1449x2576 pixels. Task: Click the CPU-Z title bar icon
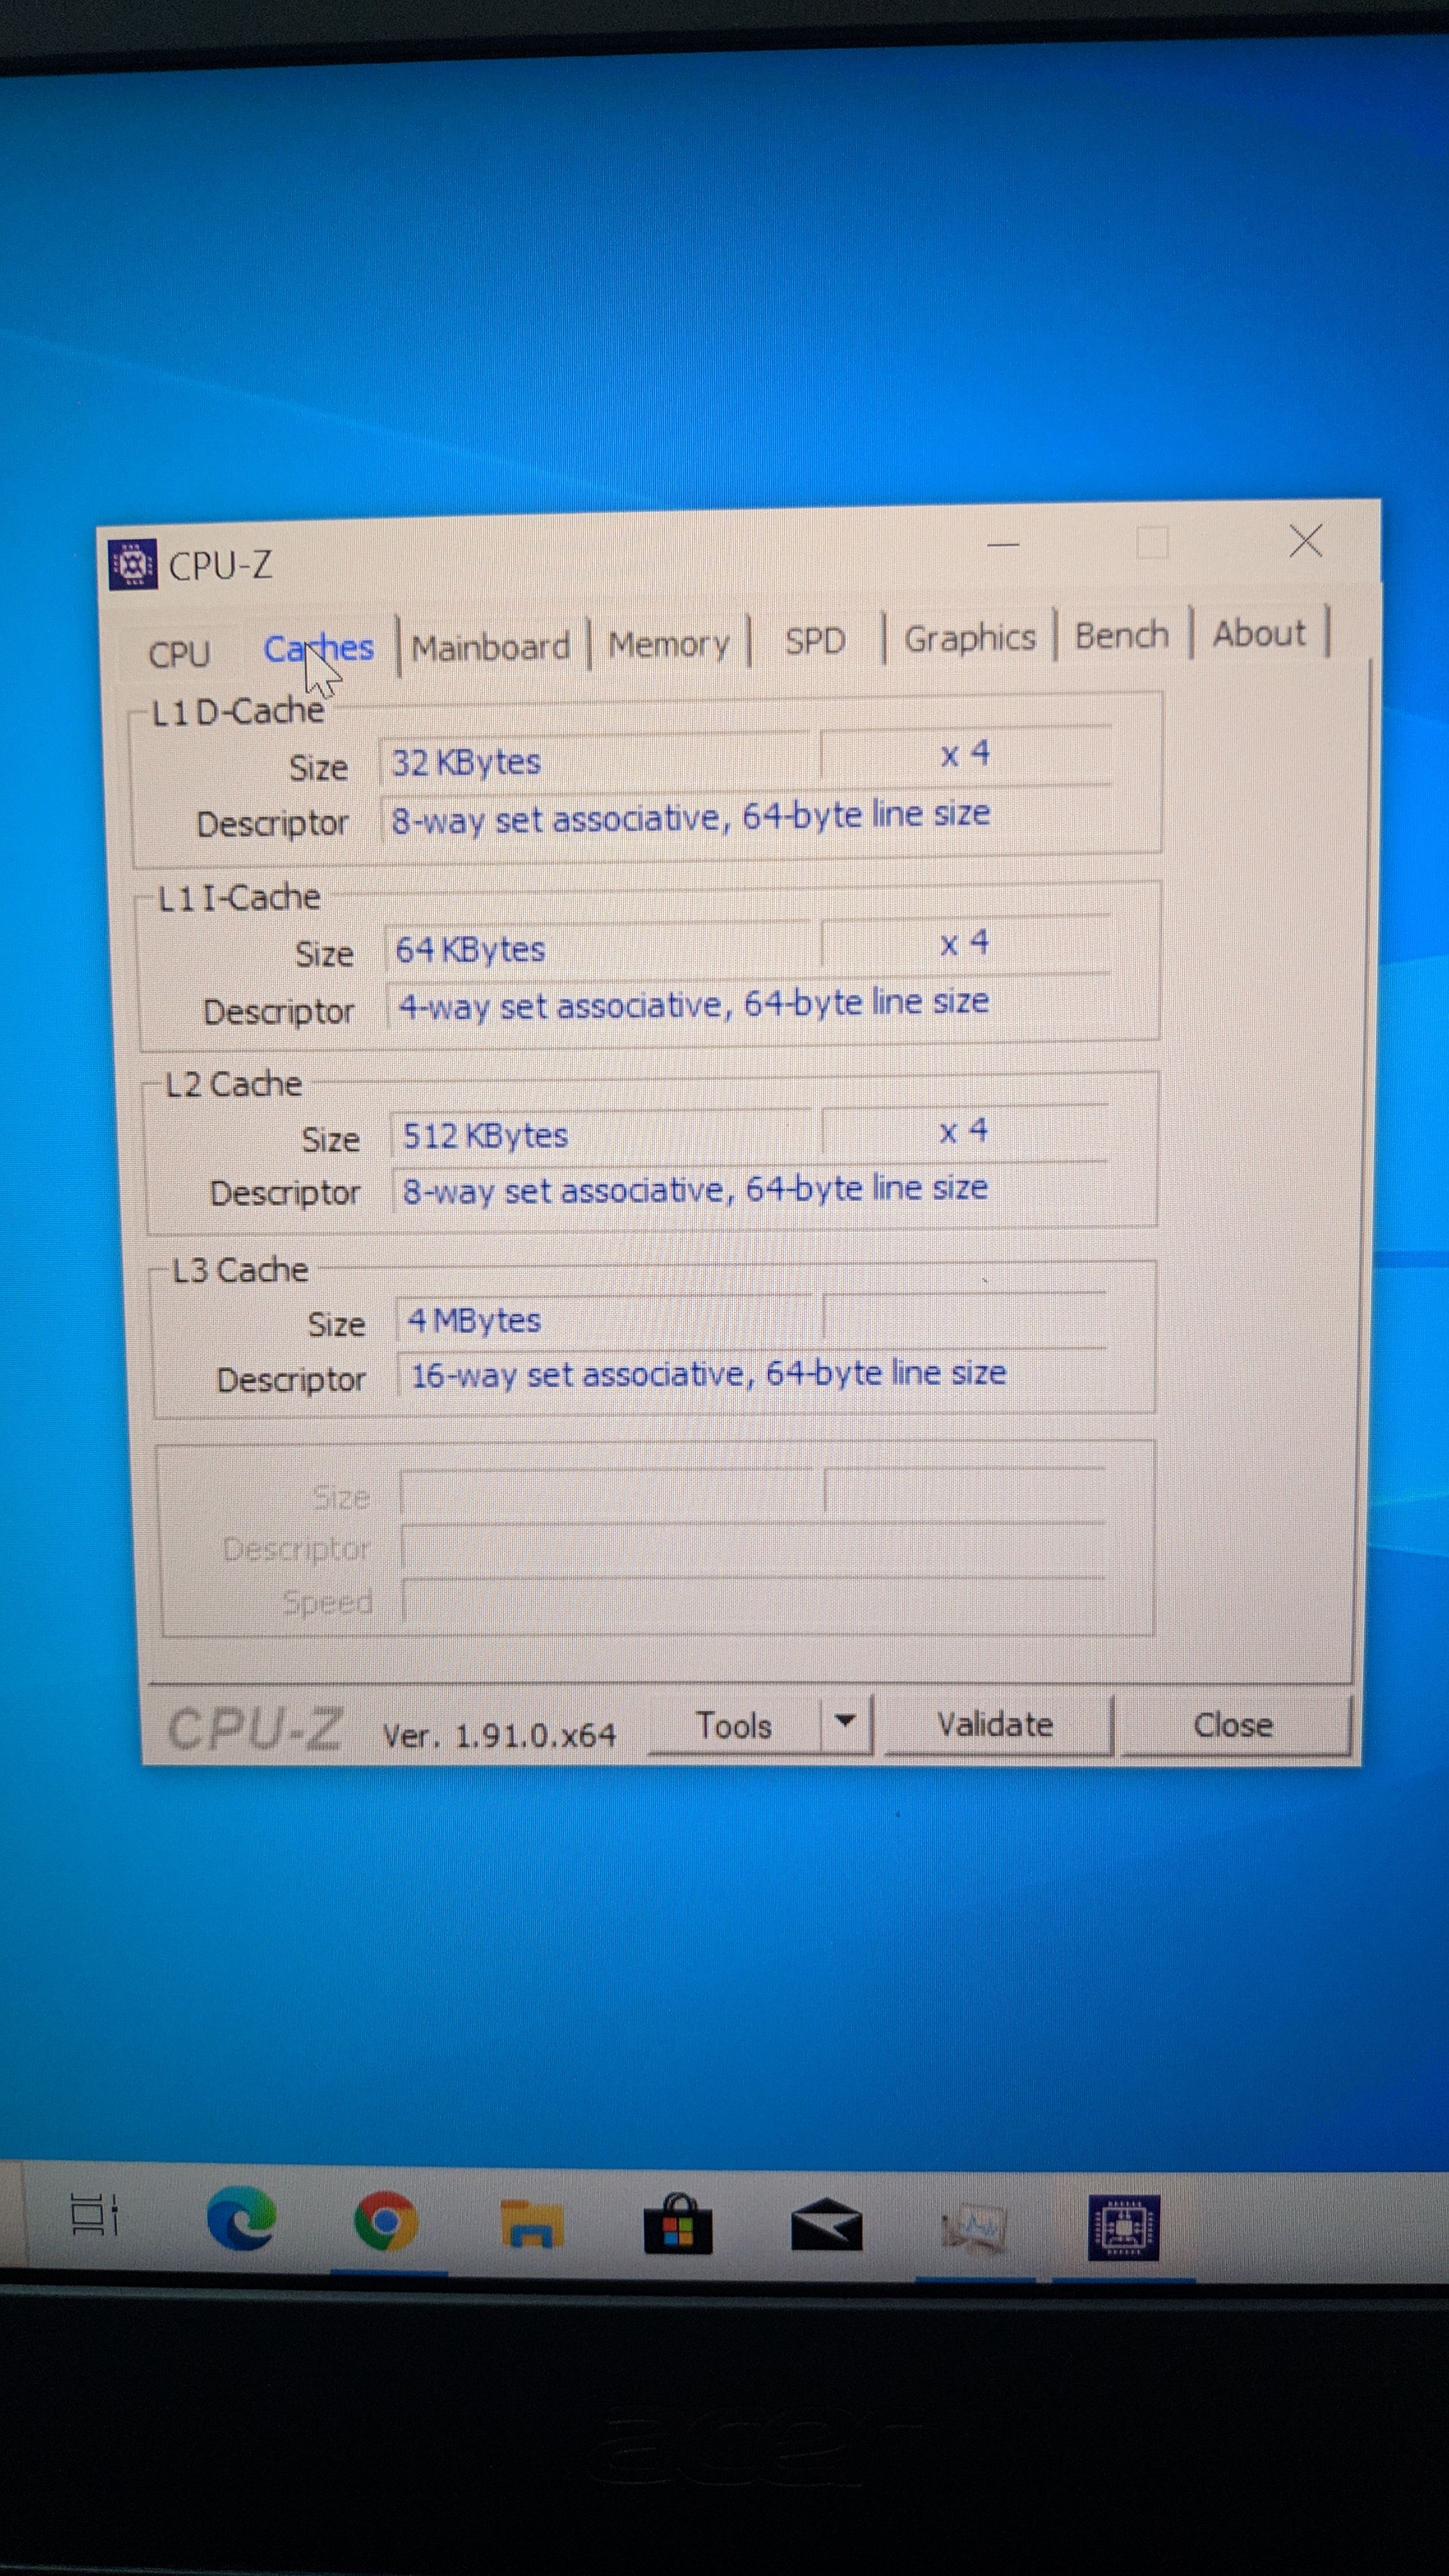pyautogui.click(x=132, y=565)
